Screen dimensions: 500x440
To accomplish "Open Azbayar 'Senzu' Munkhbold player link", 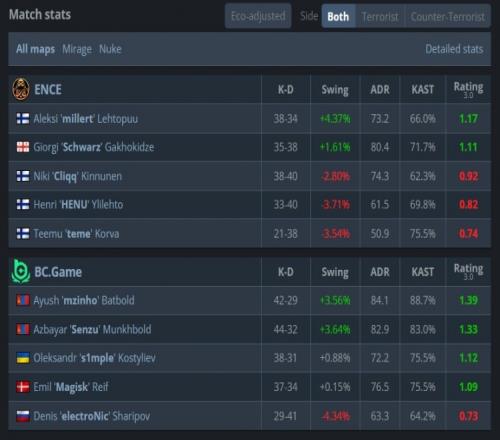I will 92,329.
